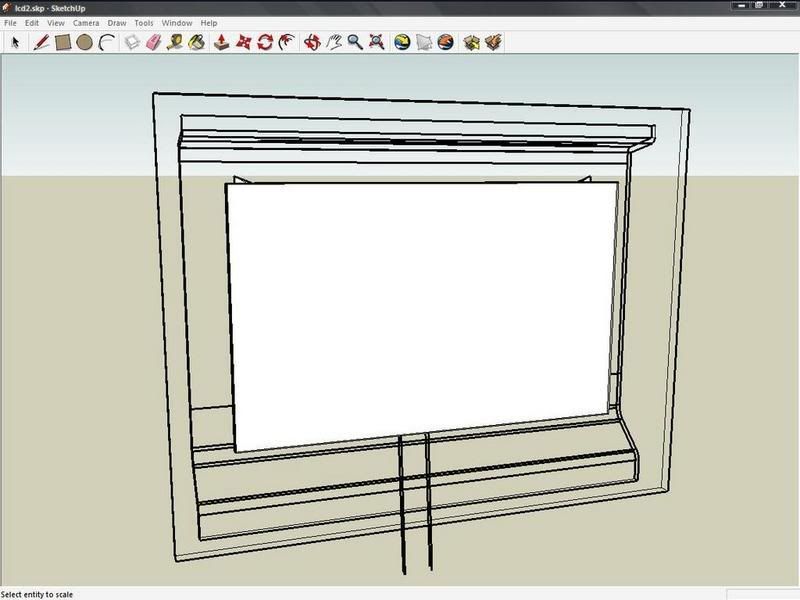Screen dimensions: 800x600
Task: Open the Help menu
Action: pyautogui.click(x=208, y=22)
